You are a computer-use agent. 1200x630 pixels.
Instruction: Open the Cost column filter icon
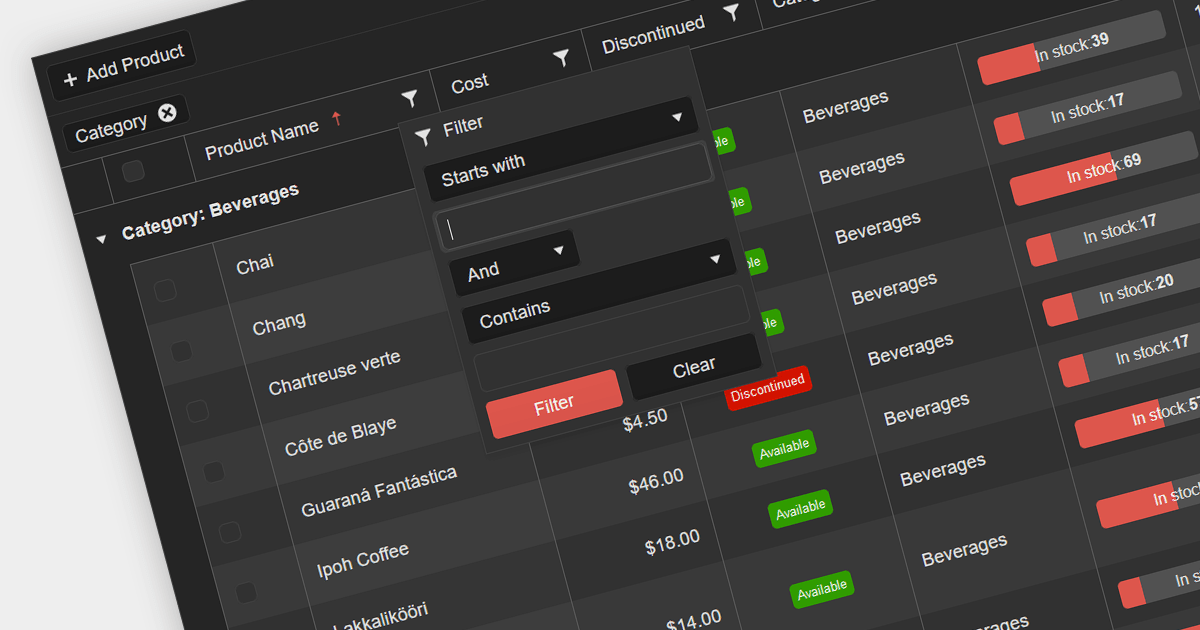pos(562,58)
